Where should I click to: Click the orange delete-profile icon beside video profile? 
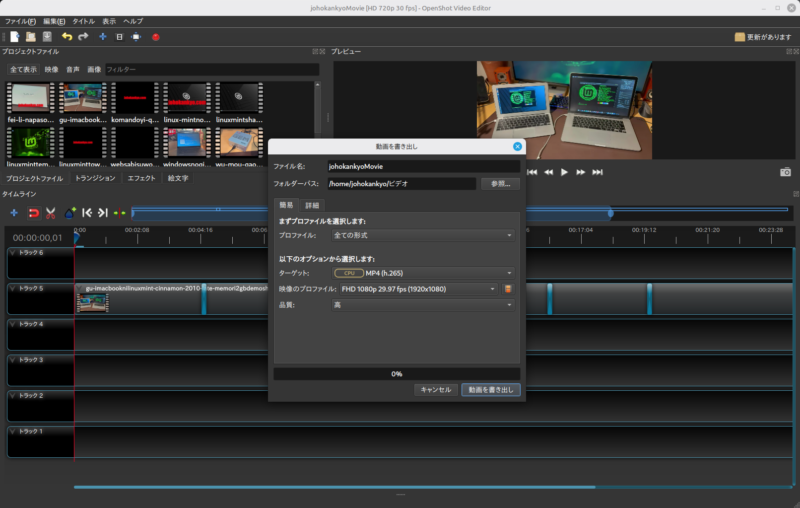[508, 289]
